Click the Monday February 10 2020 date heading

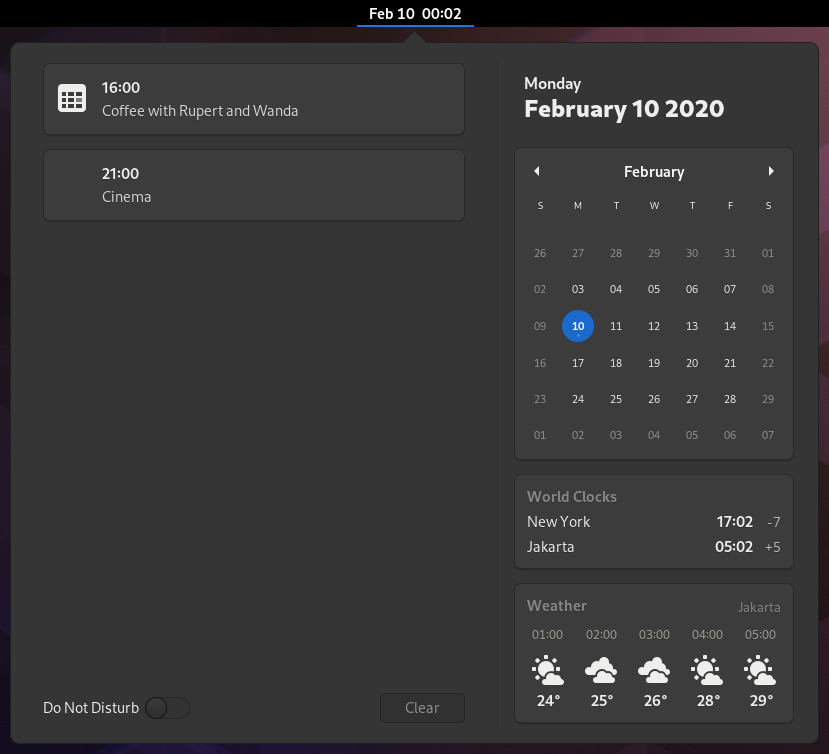point(624,99)
